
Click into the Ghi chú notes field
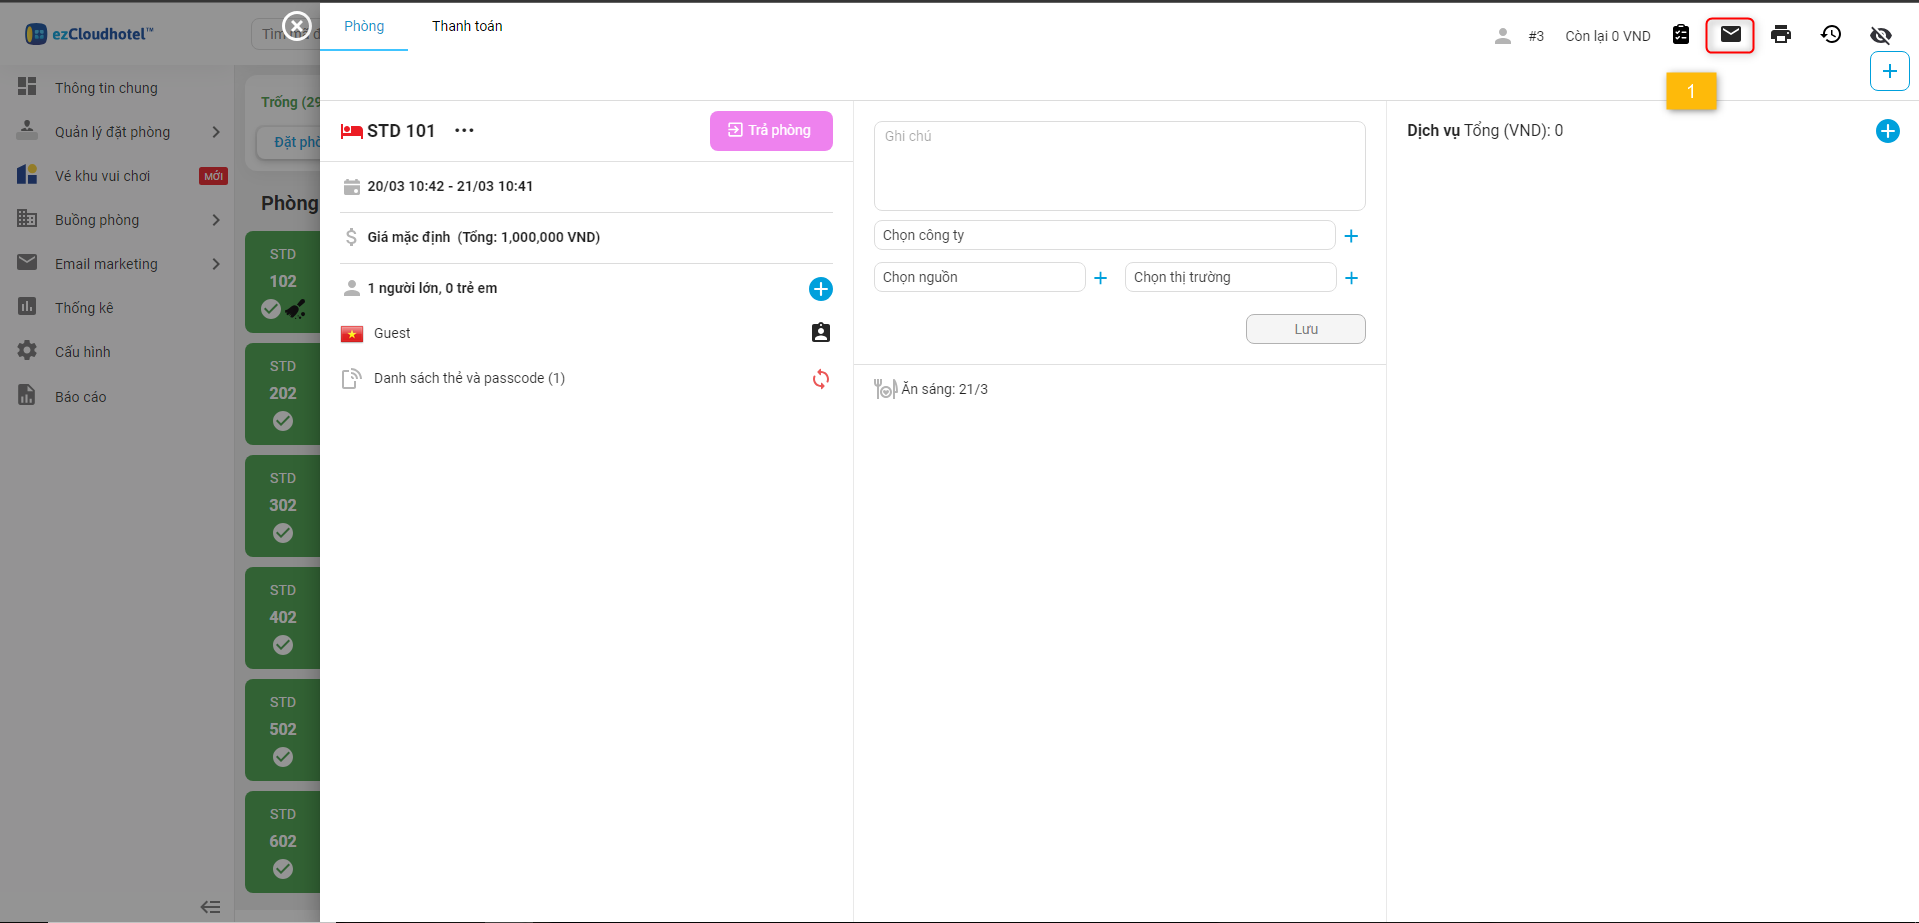click(x=1119, y=166)
